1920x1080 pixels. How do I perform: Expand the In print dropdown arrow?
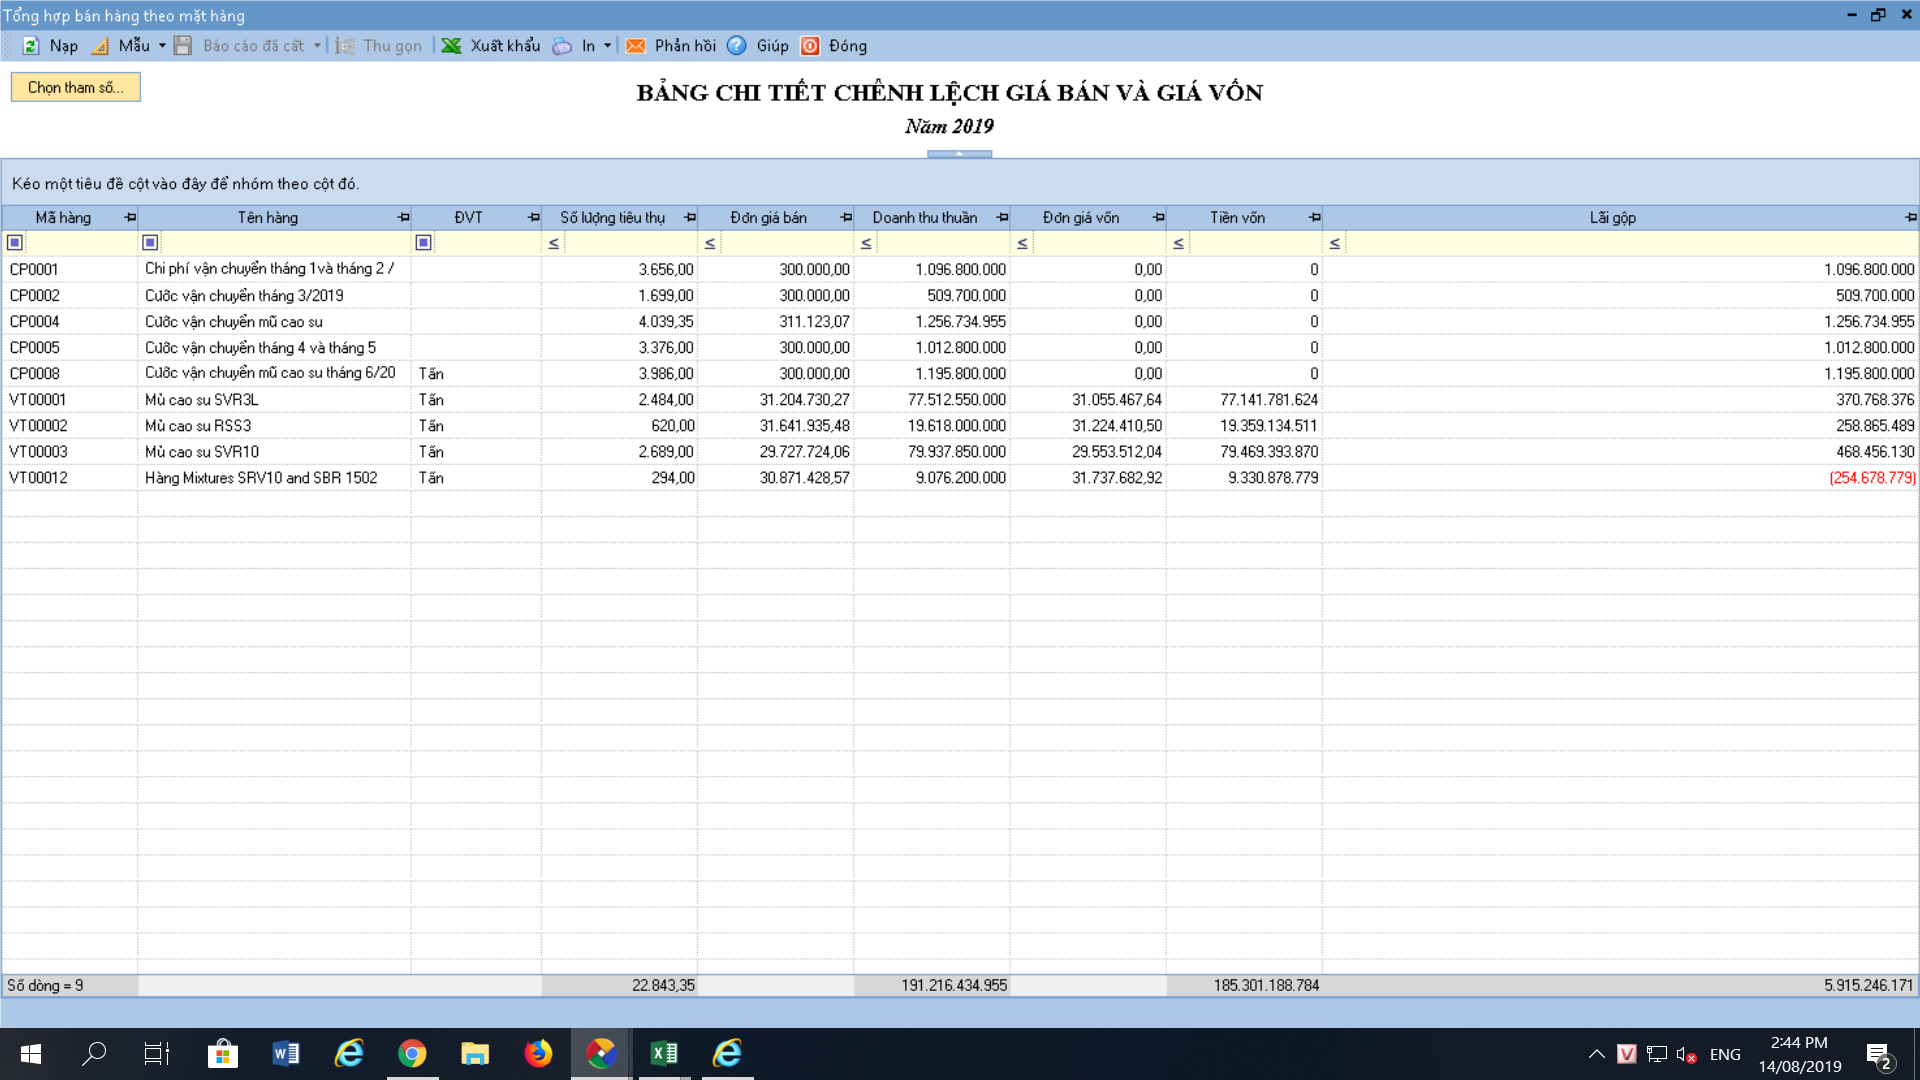607,46
